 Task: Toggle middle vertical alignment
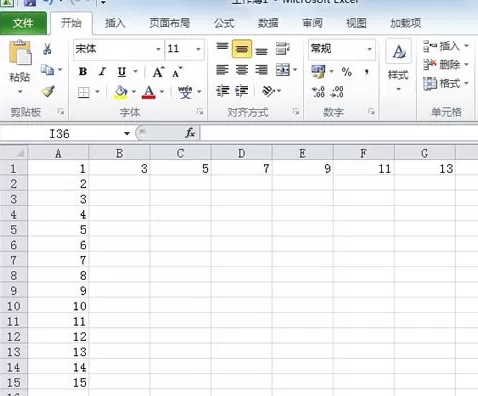[242, 49]
